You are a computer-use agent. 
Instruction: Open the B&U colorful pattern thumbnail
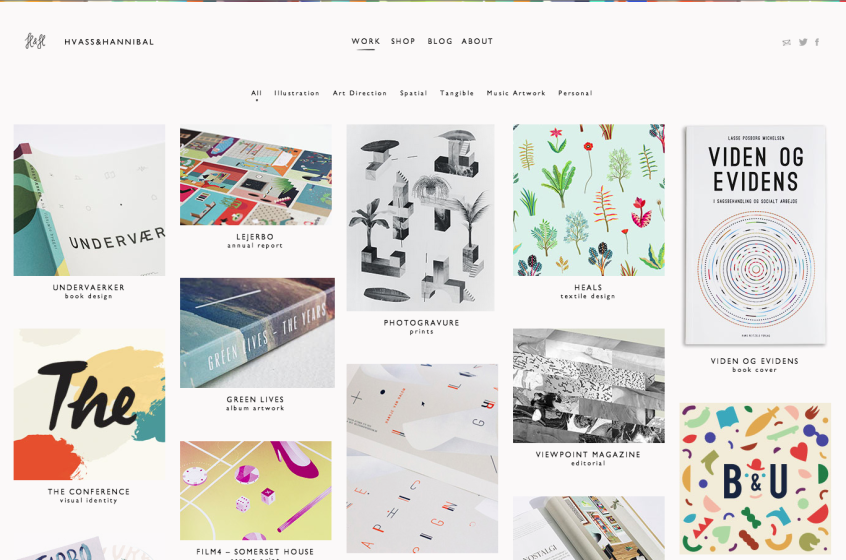click(x=755, y=479)
